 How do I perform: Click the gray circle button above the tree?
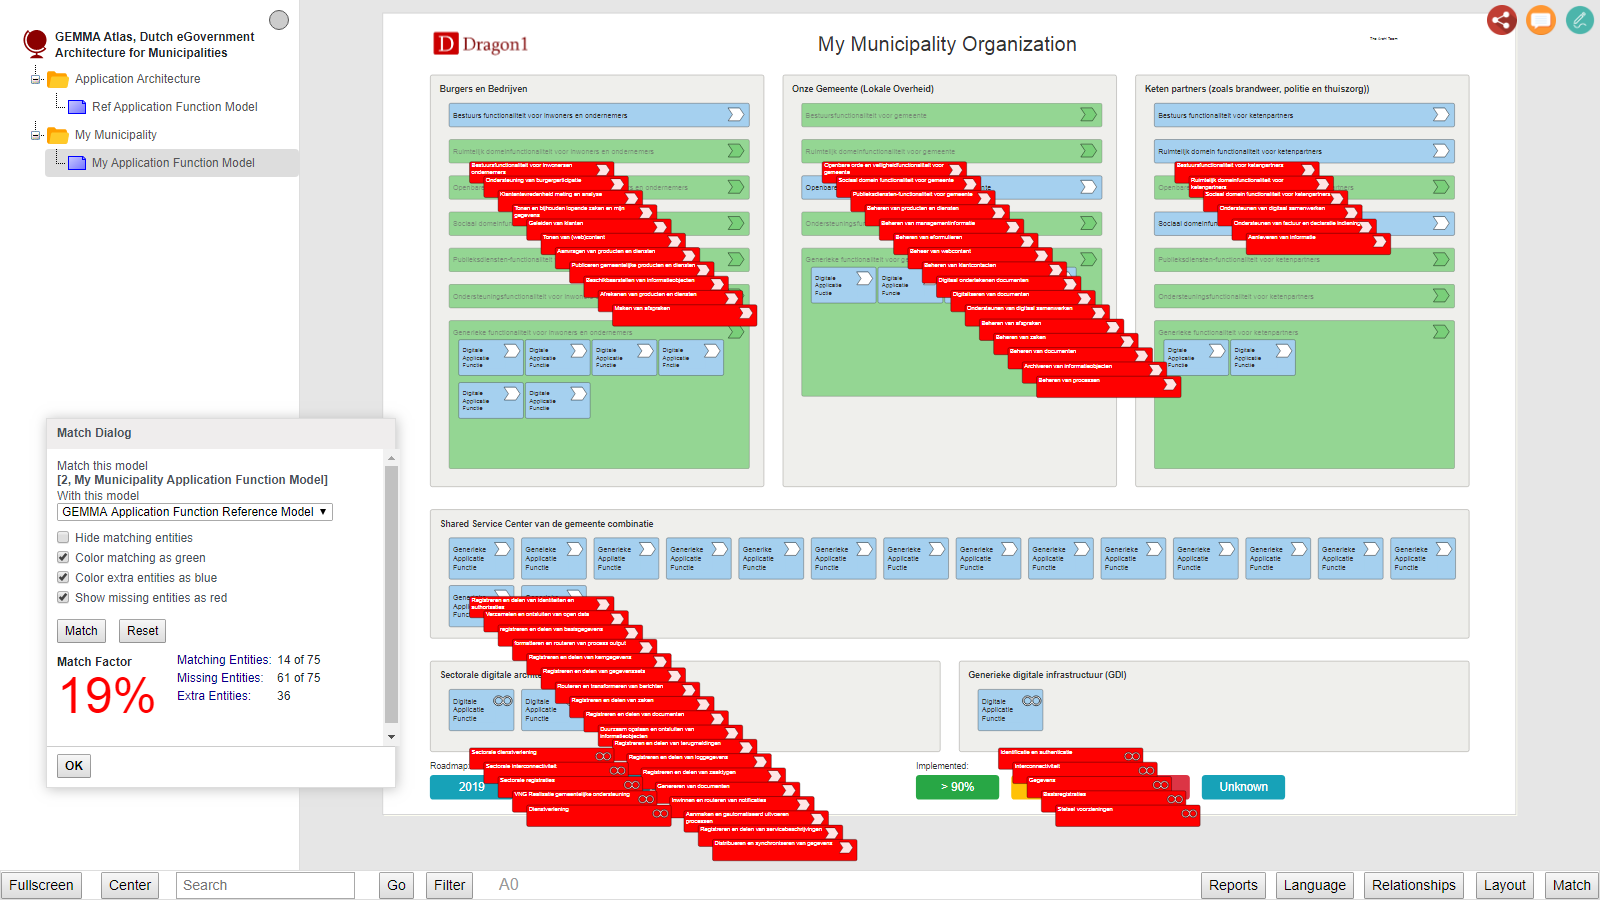click(279, 20)
